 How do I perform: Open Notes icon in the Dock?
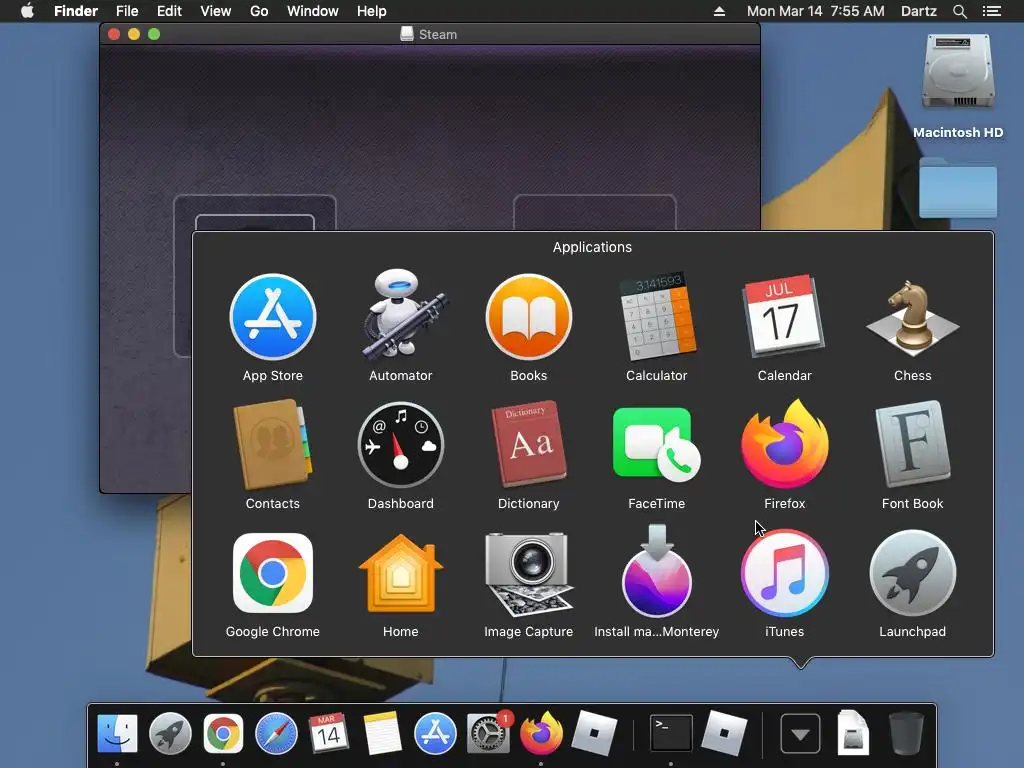pos(382,733)
